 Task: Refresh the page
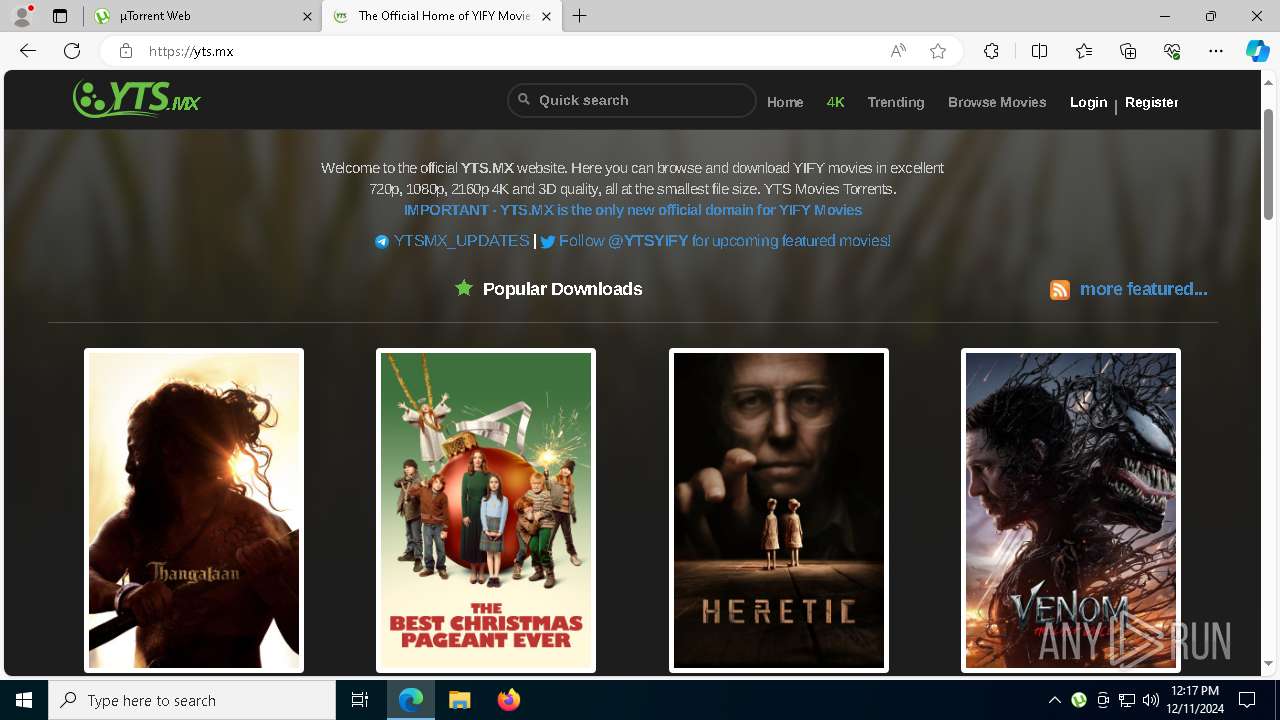coord(72,51)
